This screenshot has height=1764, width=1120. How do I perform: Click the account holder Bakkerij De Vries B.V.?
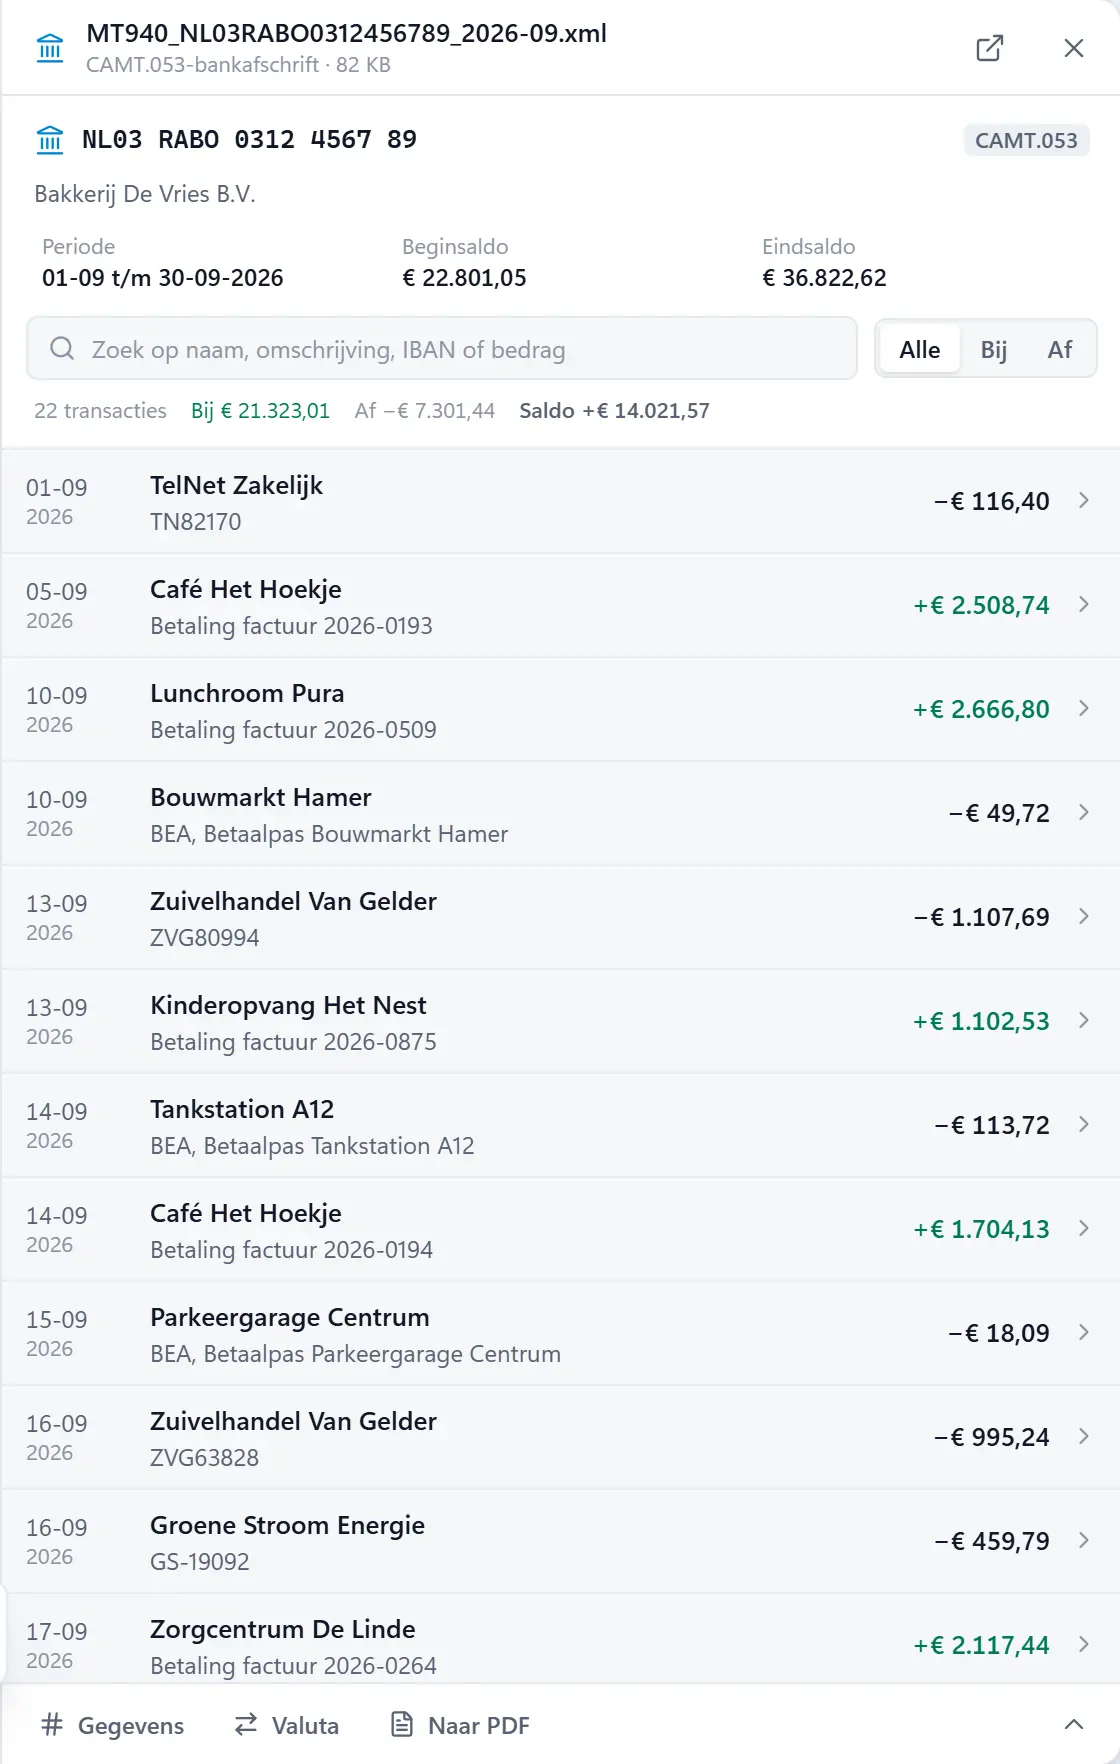click(145, 194)
